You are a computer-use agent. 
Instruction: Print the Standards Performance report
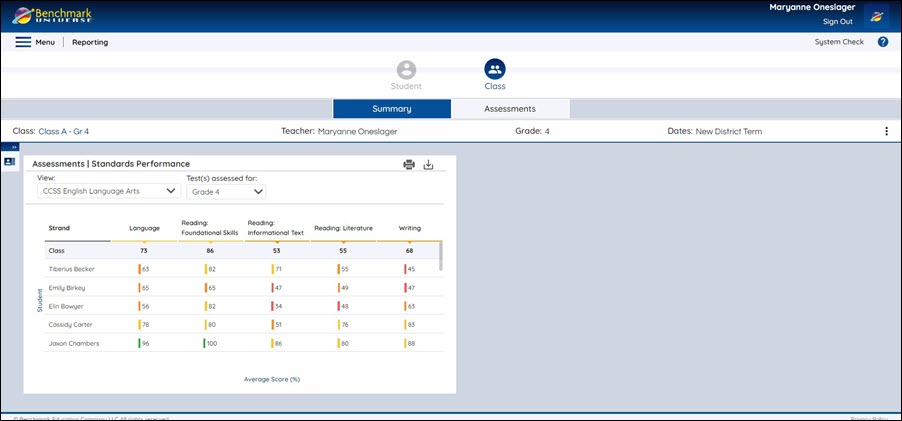click(x=409, y=165)
